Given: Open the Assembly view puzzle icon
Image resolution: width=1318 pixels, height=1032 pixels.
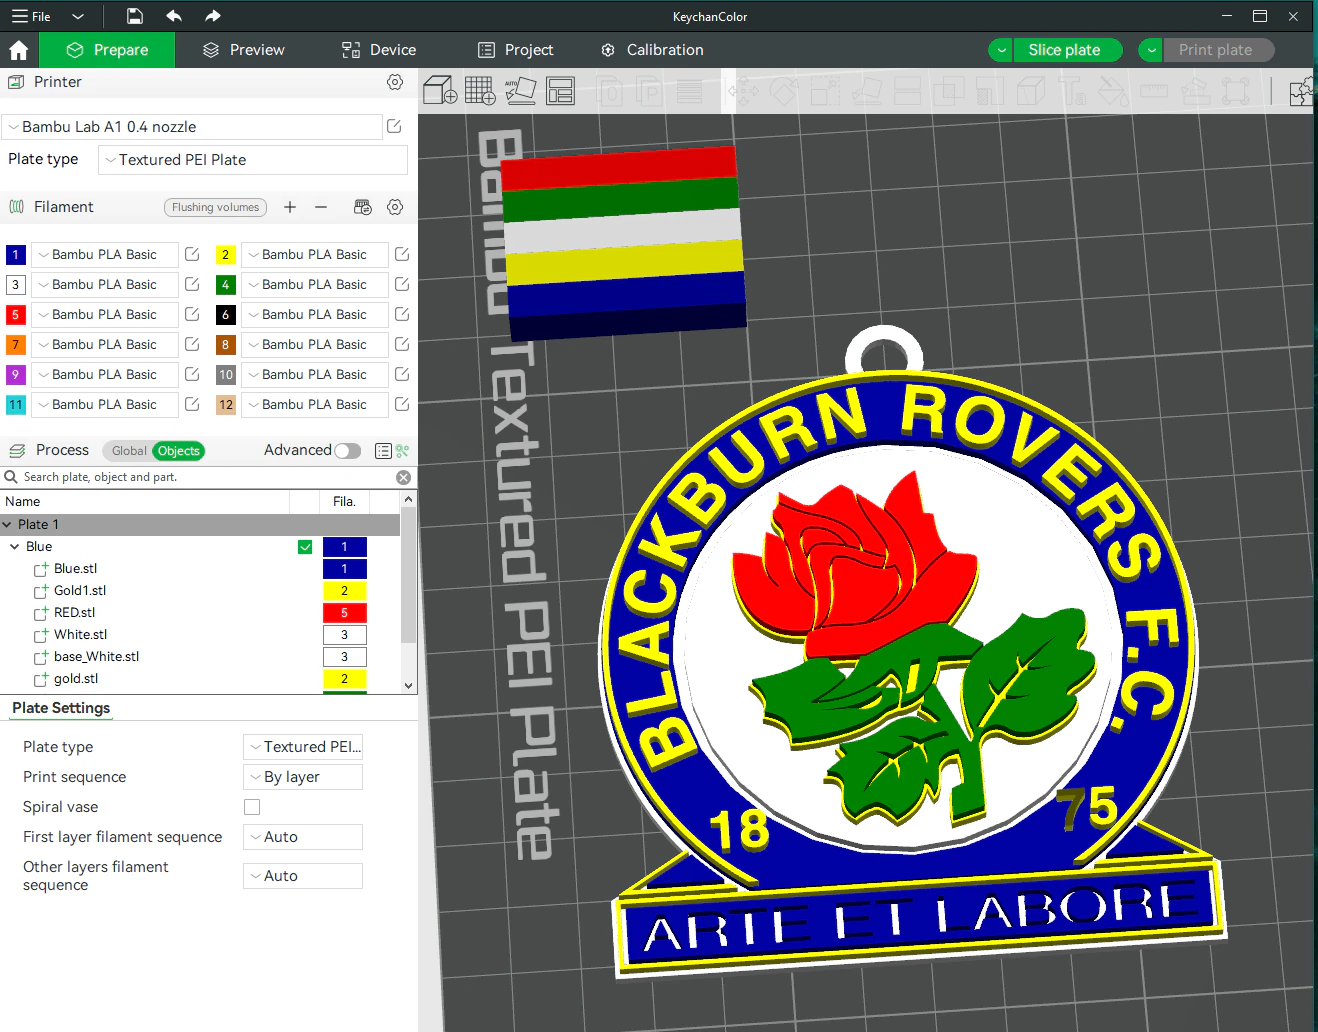Looking at the screenshot, I should [1301, 91].
